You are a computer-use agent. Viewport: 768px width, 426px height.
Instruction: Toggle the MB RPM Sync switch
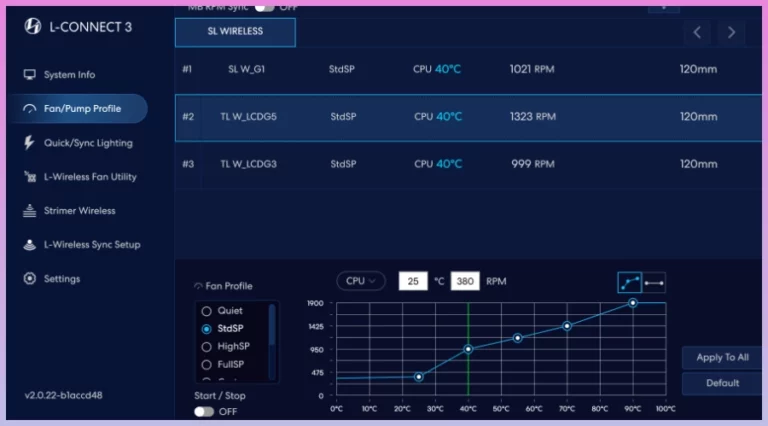pyautogui.click(x=263, y=7)
